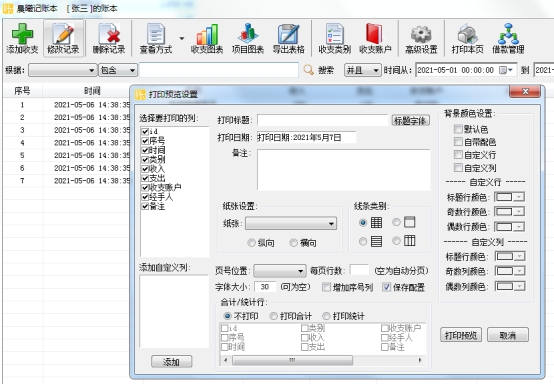Click the 打印标题 input field
Viewport: 554px width, 385px height.
[323, 120]
